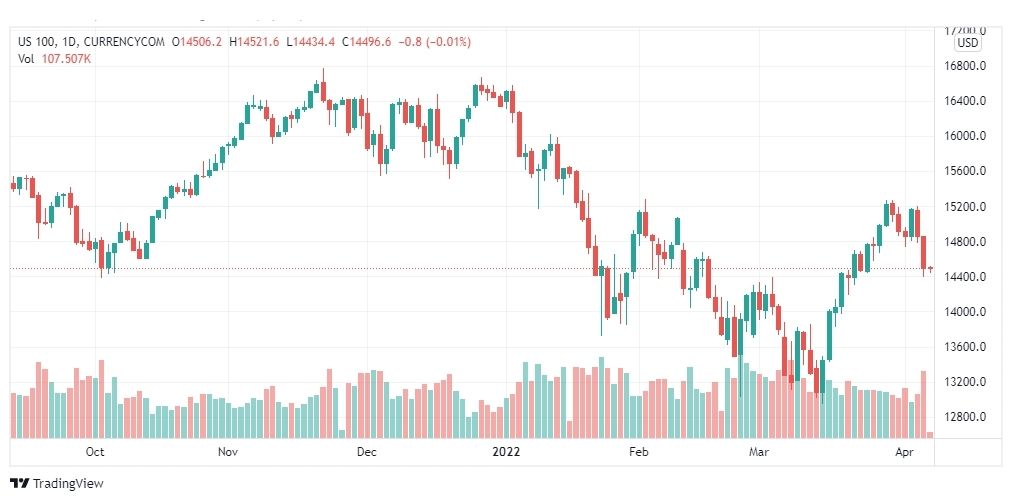The image size is (1012, 501).
Task: Click the TradingView logo icon
Action: pos(19,484)
